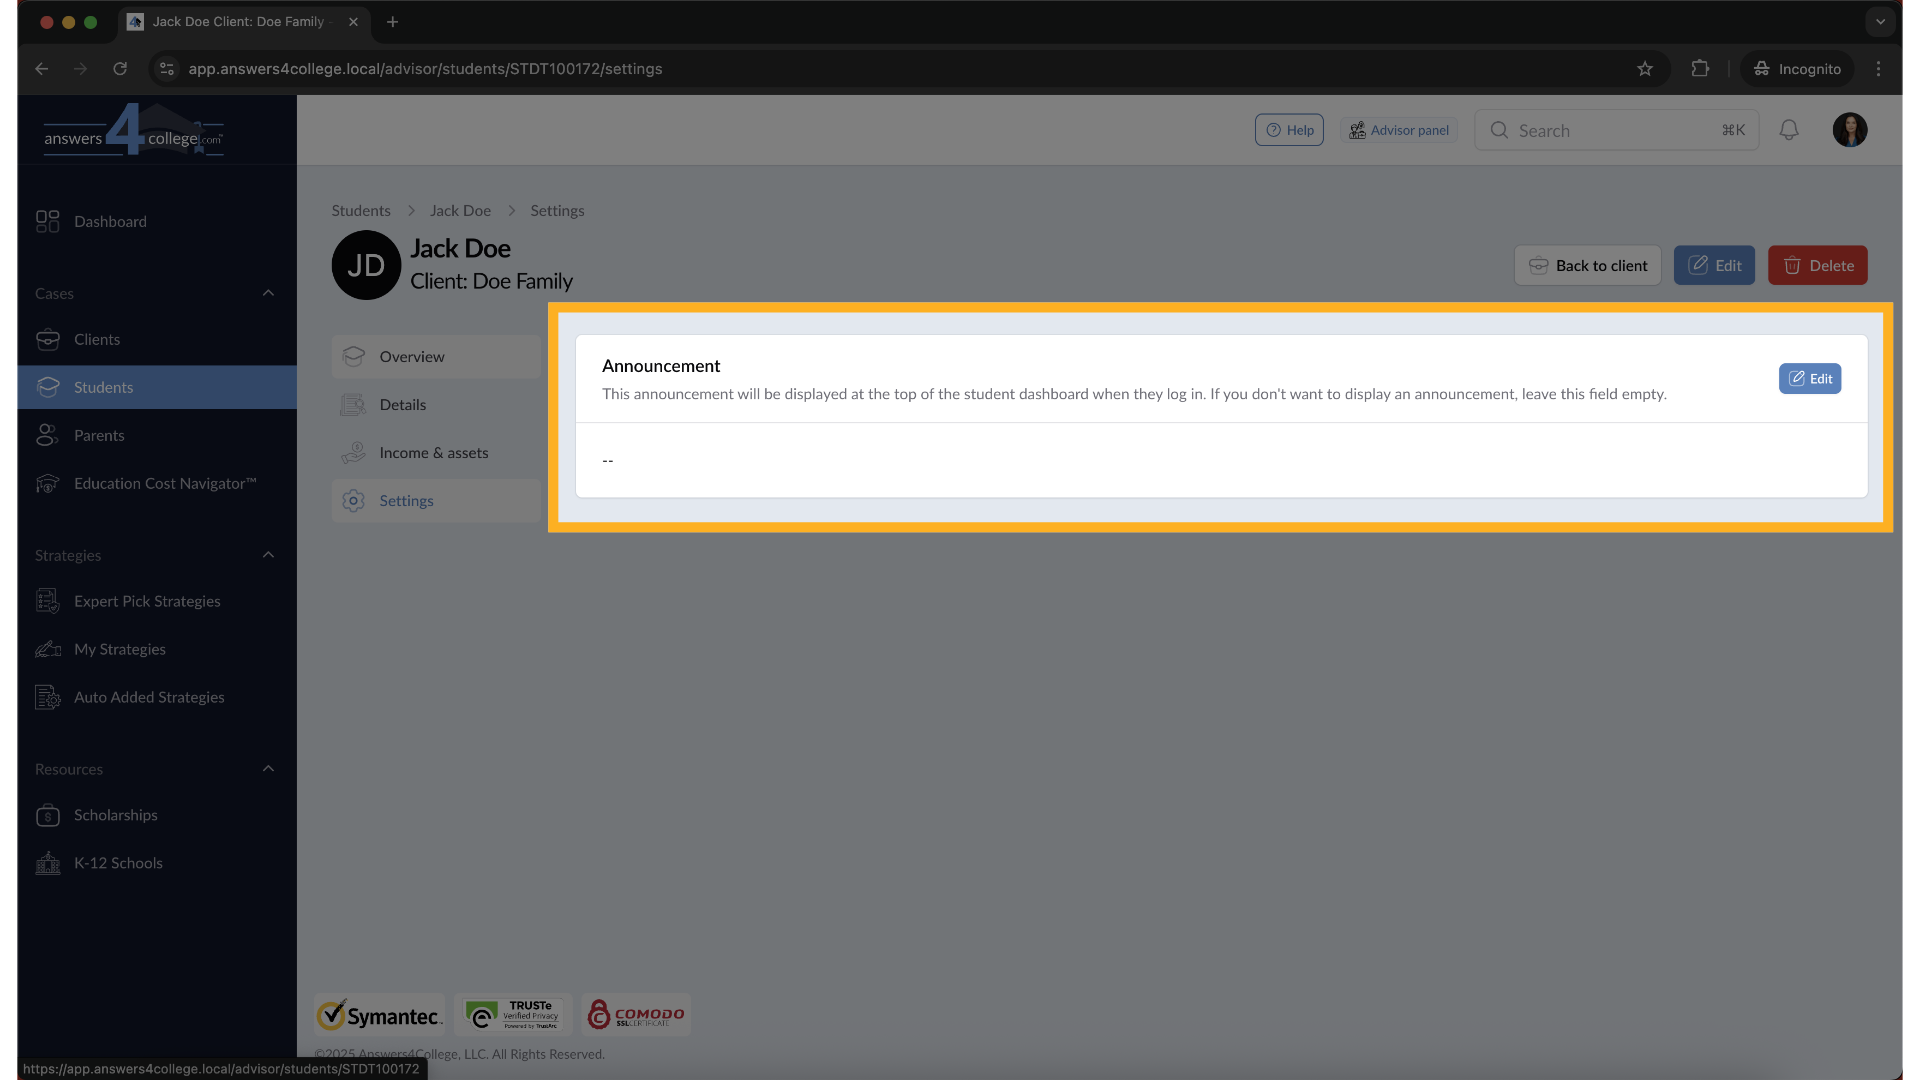
Task: Open the K-12 Schools page
Action: click(48, 863)
